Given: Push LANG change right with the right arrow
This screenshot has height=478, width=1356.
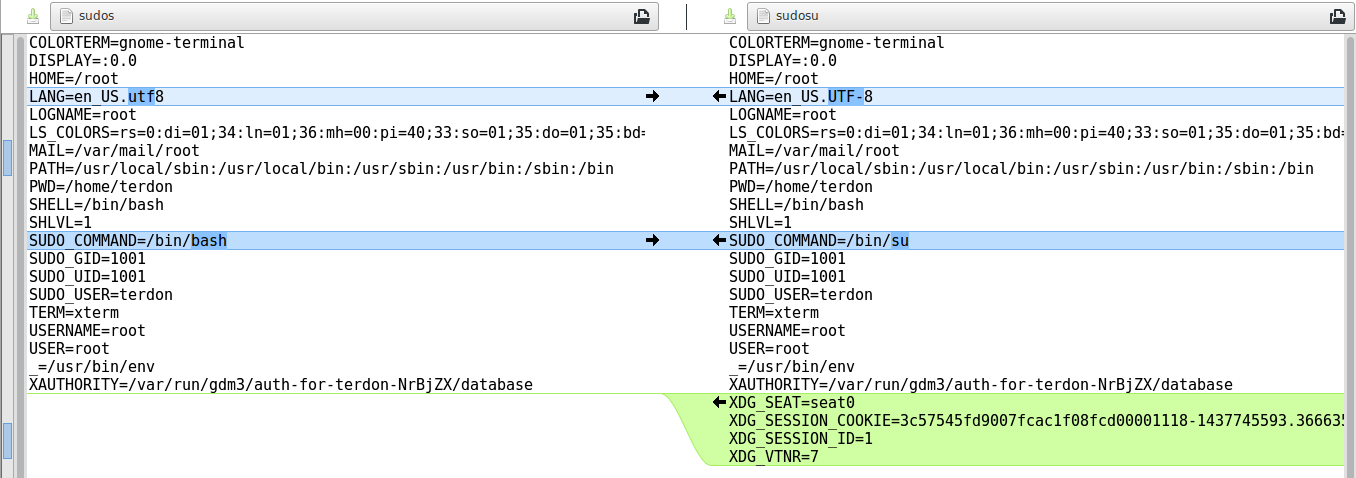Looking at the screenshot, I should (x=653, y=97).
